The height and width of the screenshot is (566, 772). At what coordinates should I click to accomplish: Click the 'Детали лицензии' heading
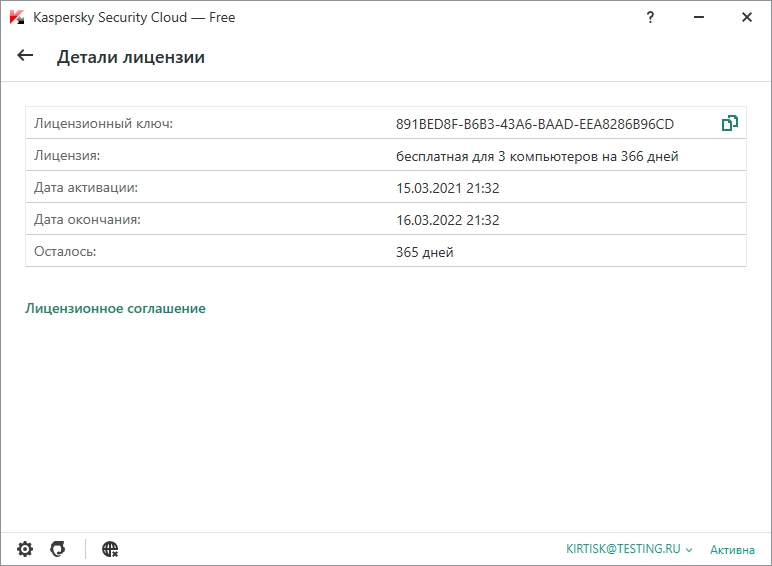130,57
